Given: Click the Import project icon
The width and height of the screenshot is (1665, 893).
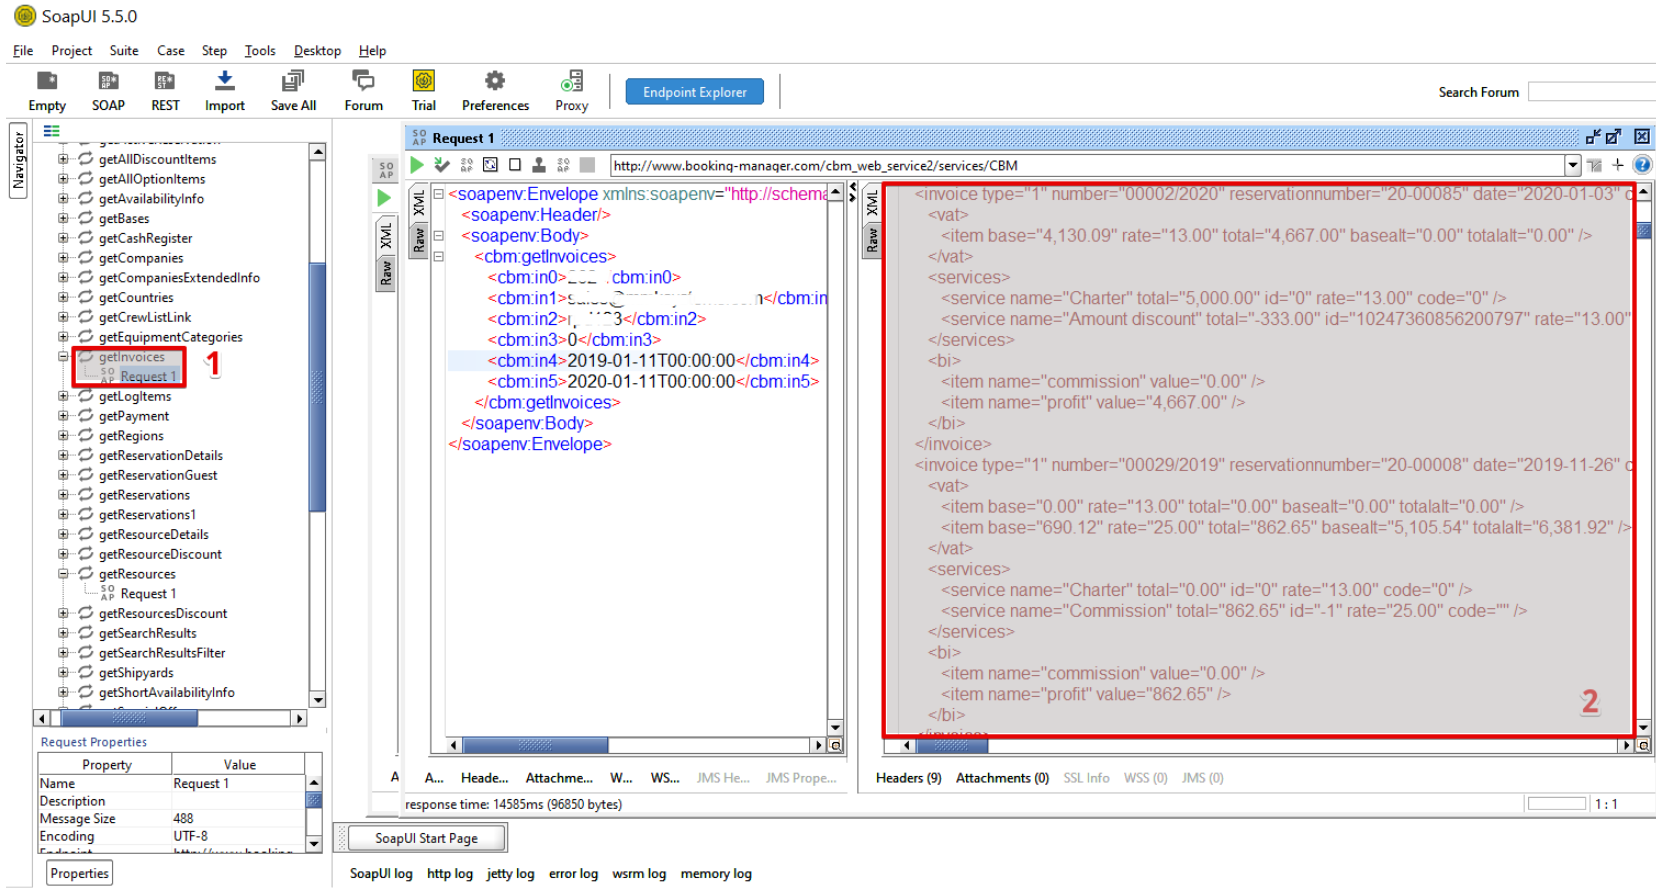Looking at the screenshot, I should click(x=225, y=81).
